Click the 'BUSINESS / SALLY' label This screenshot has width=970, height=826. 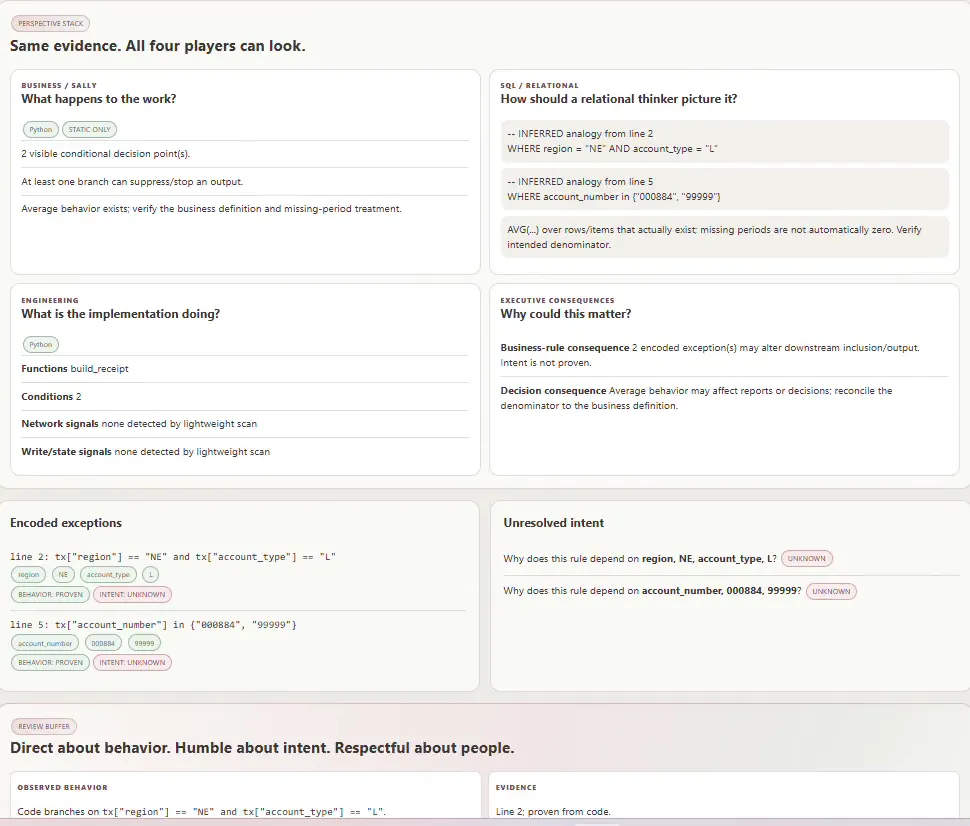point(59,85)
